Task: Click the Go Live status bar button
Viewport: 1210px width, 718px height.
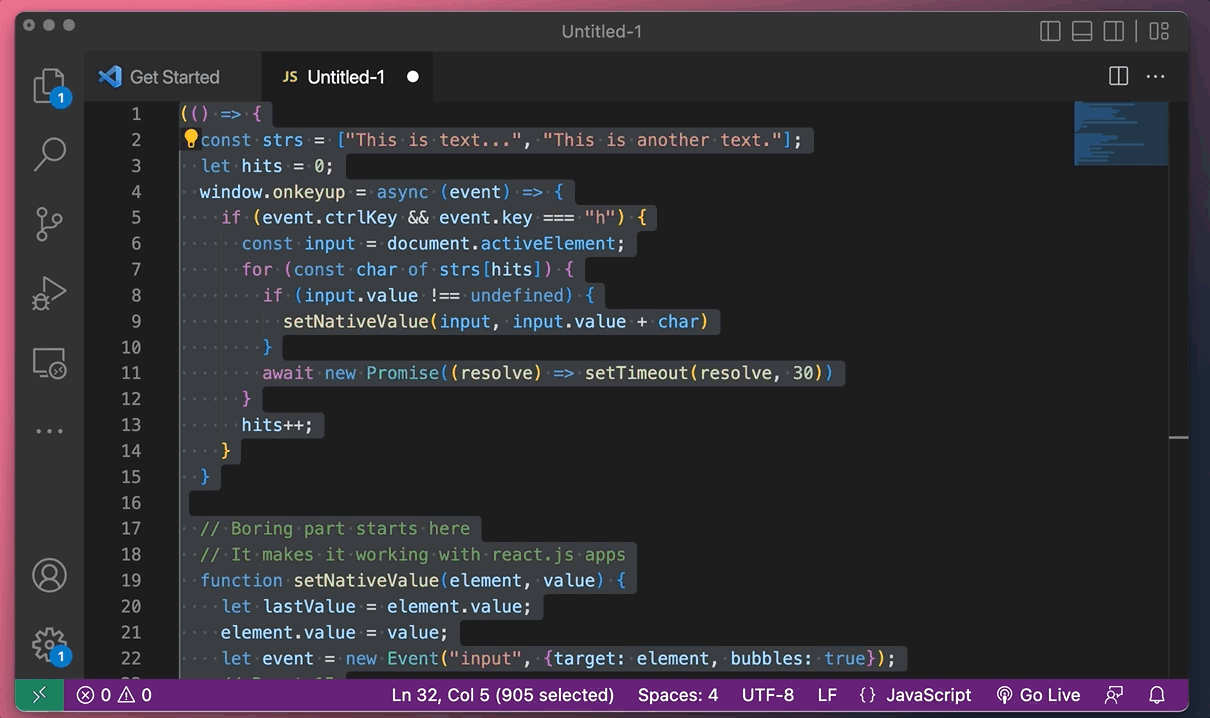Action: pyautogui.click(x=1038, y=695)
